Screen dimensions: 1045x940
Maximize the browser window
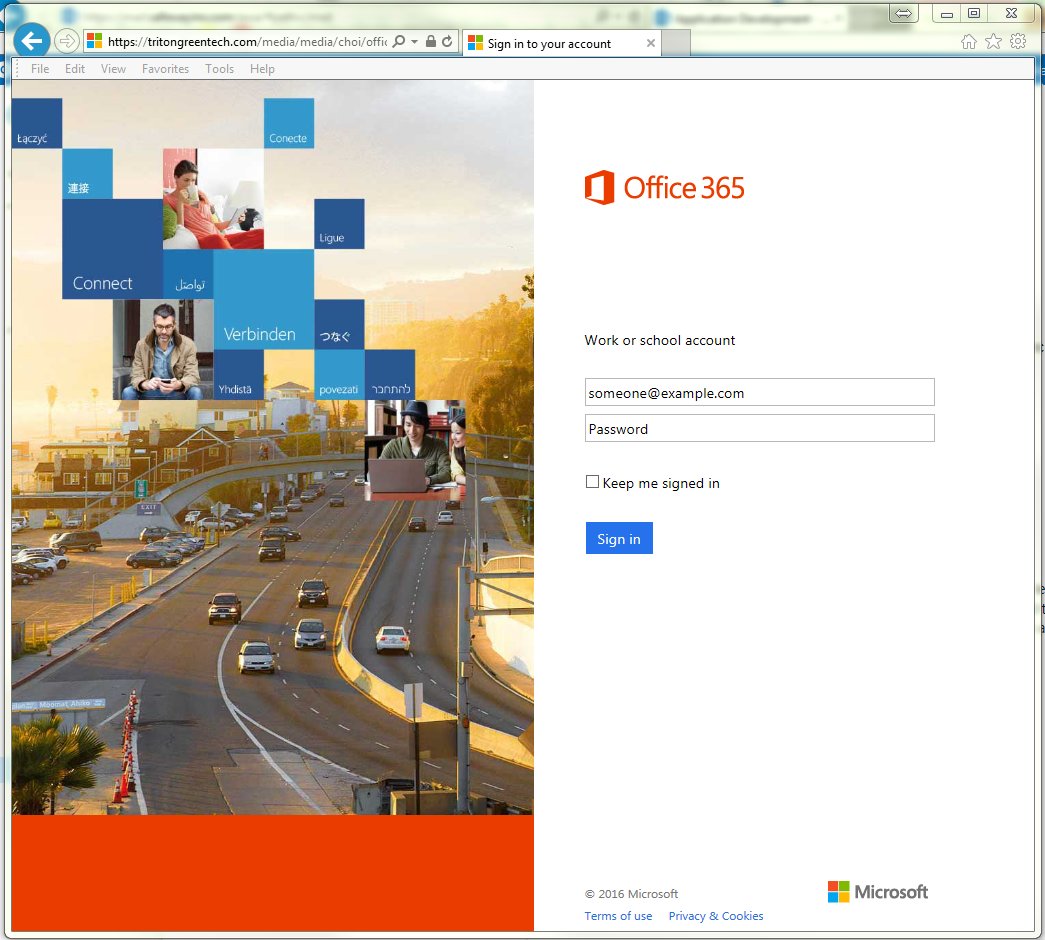click(974, 13)
